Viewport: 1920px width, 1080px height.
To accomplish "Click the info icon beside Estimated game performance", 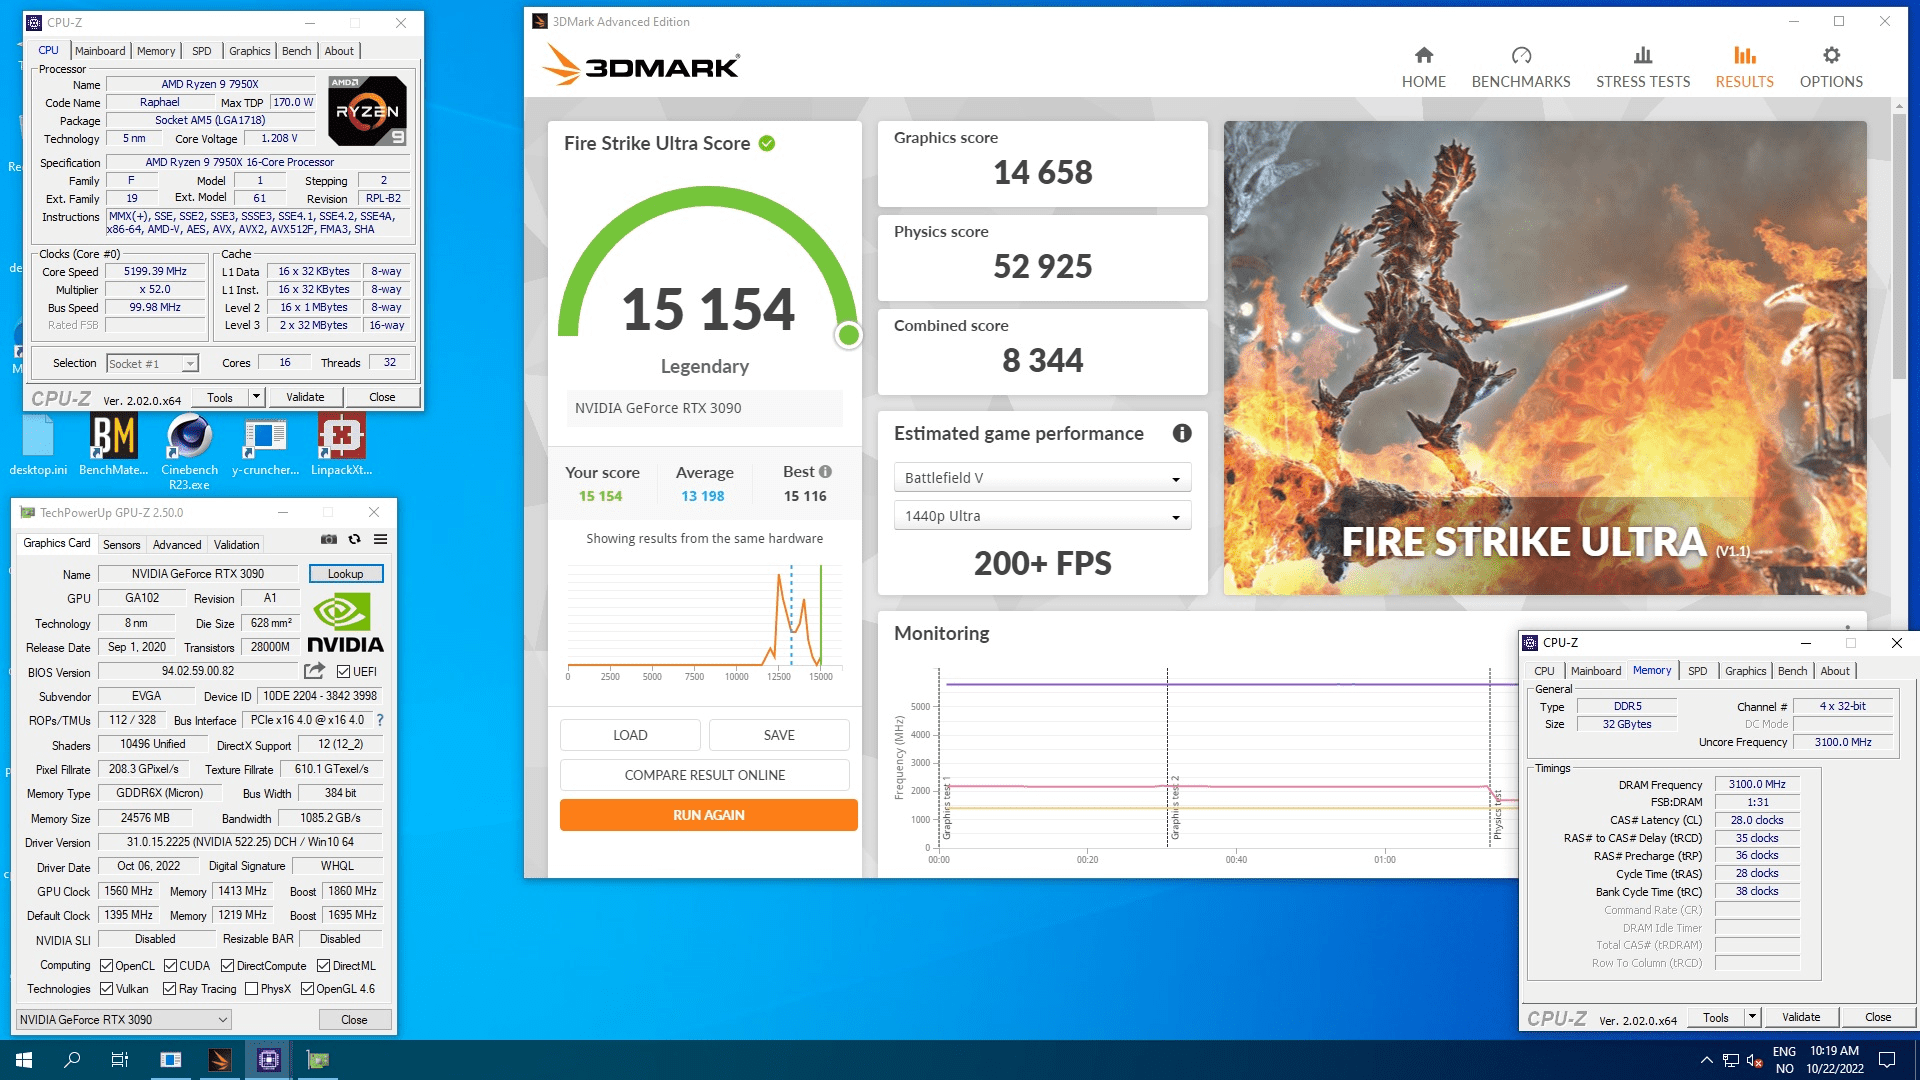I will click(1182, 433).
